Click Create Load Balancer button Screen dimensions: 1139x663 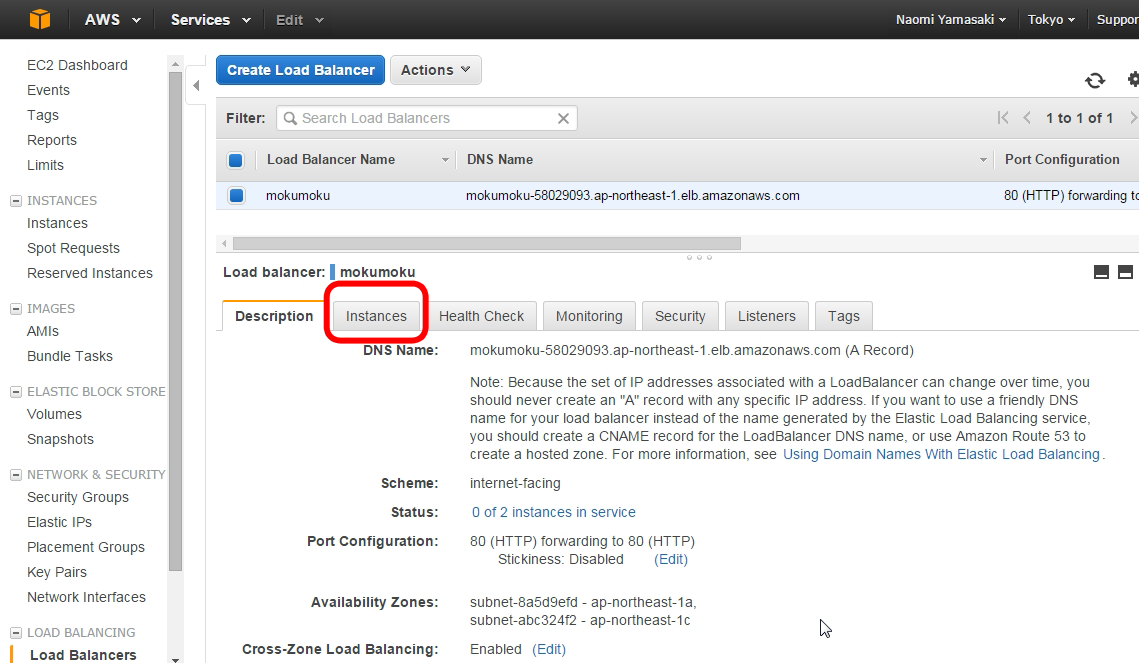300,70
